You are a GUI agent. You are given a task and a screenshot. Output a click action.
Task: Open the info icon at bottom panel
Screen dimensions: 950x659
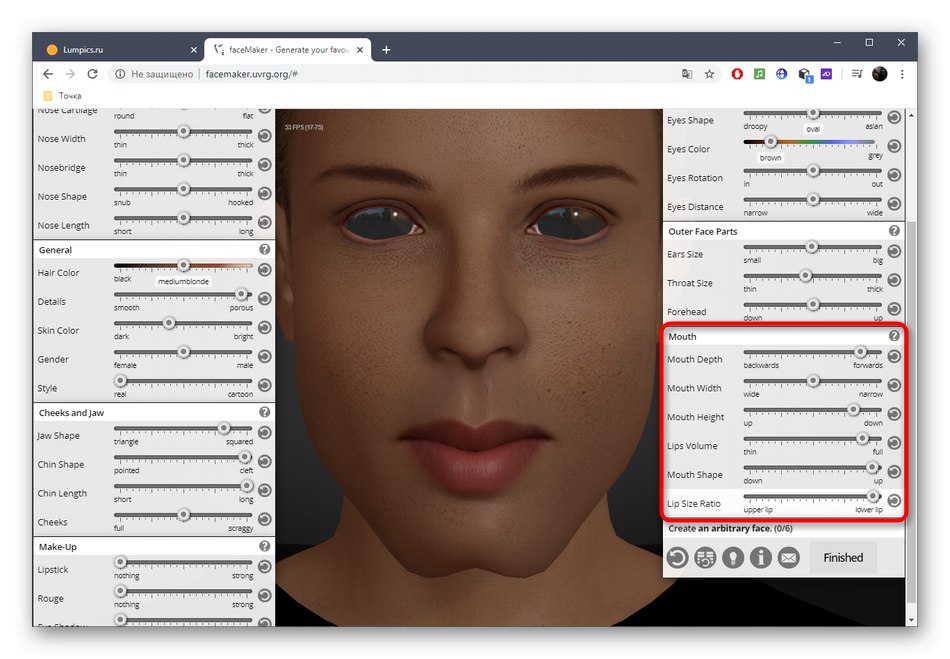pos(761,558)
